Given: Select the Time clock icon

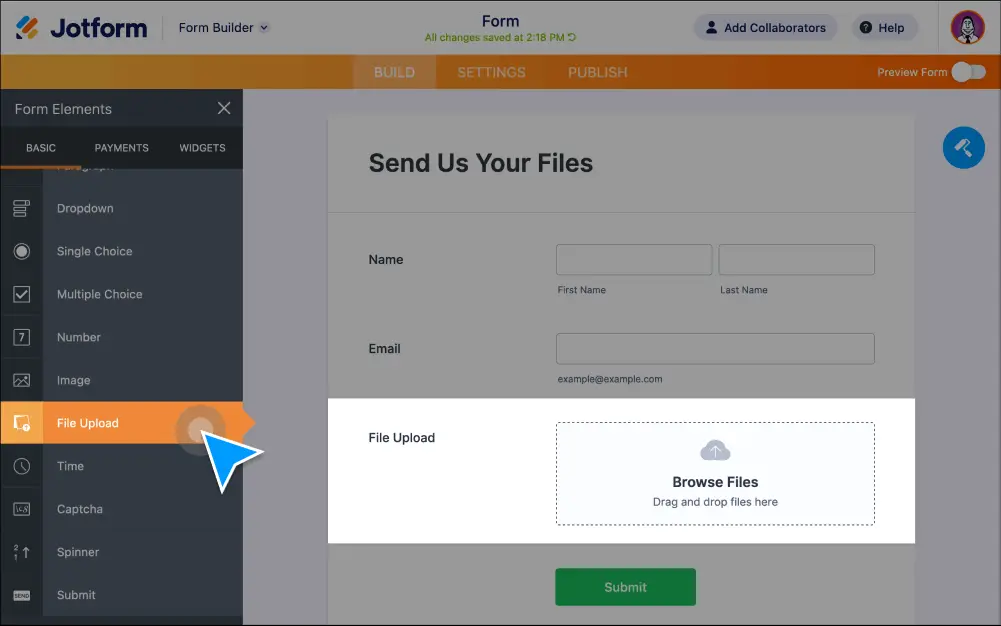Looking at the screenshot, I should 21,466.
